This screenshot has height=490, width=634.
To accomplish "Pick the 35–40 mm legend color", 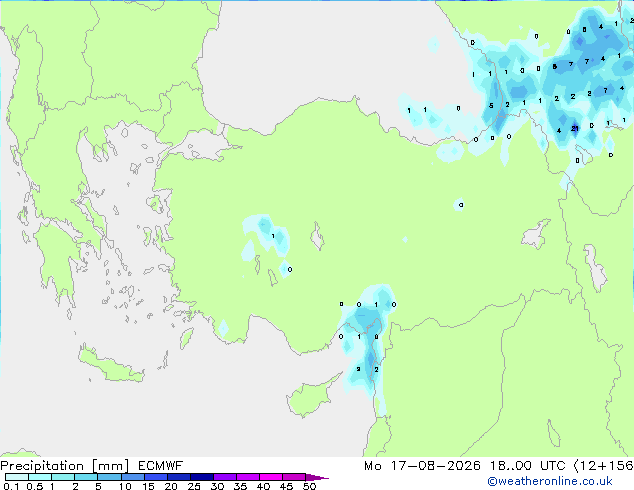I will pos(247,477).
